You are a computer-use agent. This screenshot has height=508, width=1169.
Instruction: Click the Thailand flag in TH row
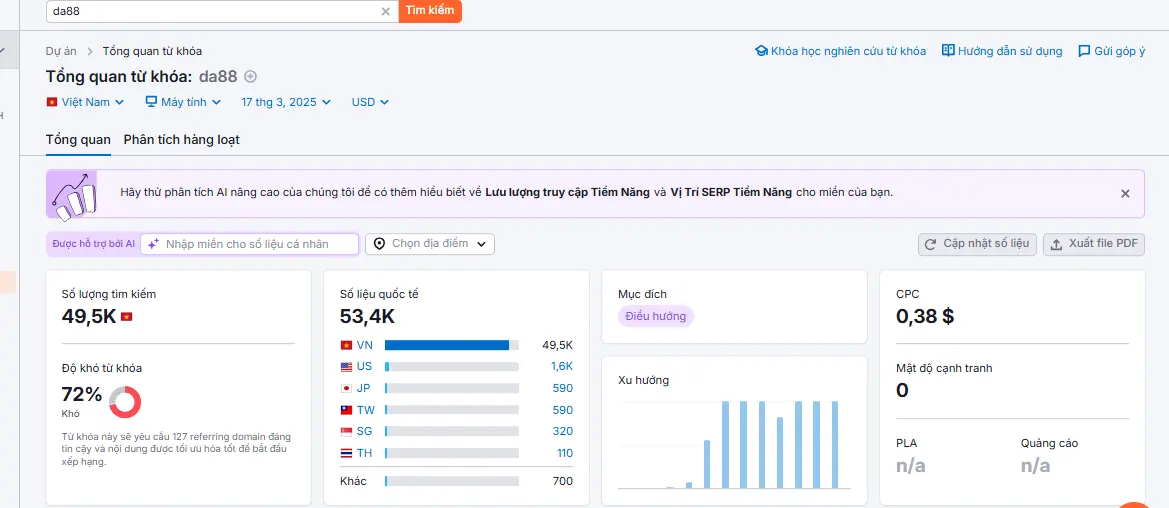tap(346, 453)
